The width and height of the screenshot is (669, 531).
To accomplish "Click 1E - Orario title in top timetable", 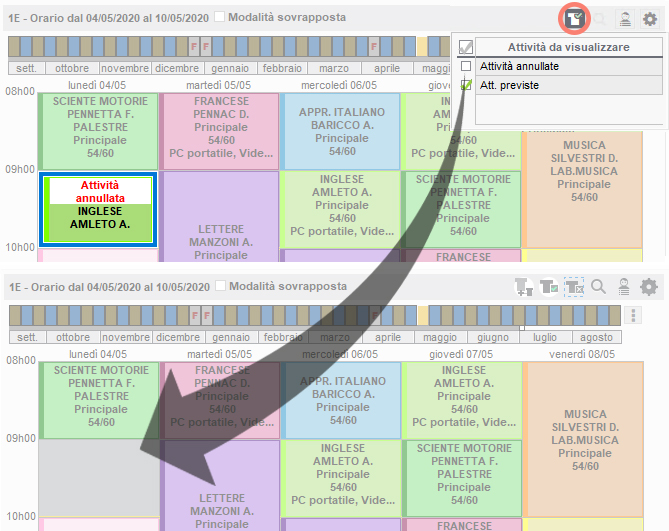I will pyautogui.click(x=108, y=18).
